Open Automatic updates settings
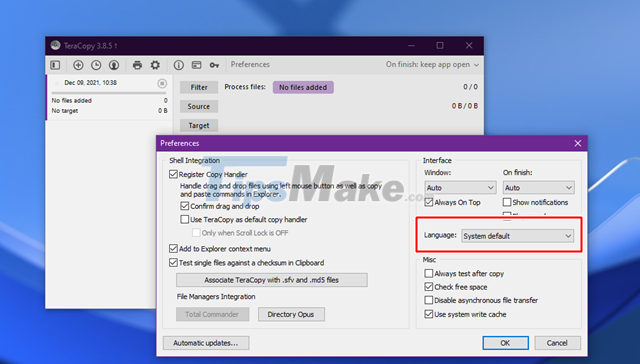 tap(206, 343)
